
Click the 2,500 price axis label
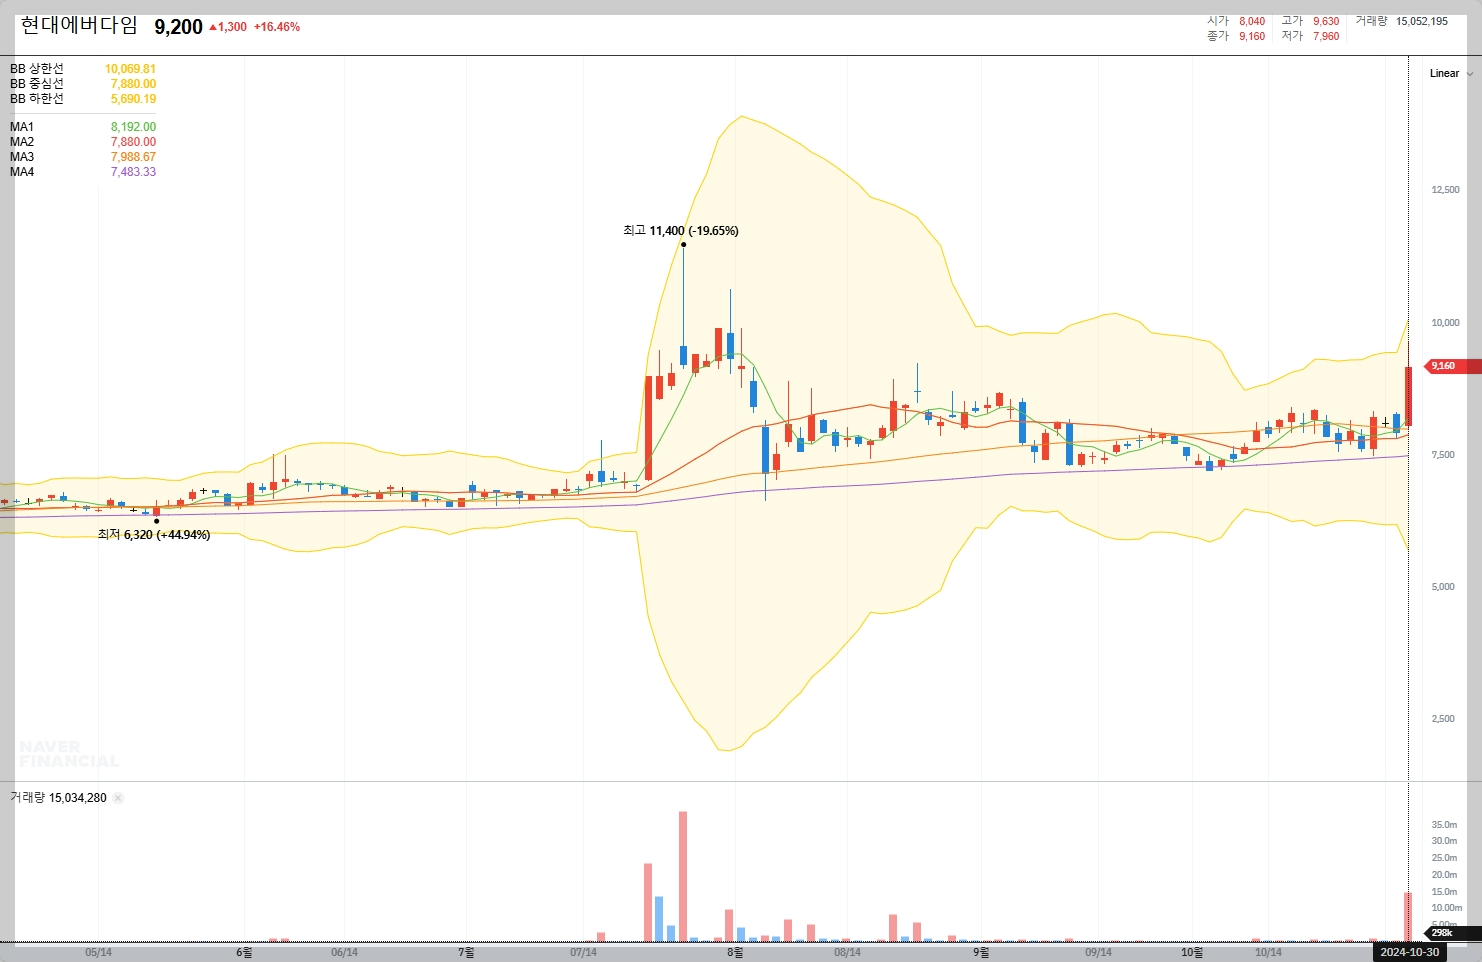[x=1443, y=719]
